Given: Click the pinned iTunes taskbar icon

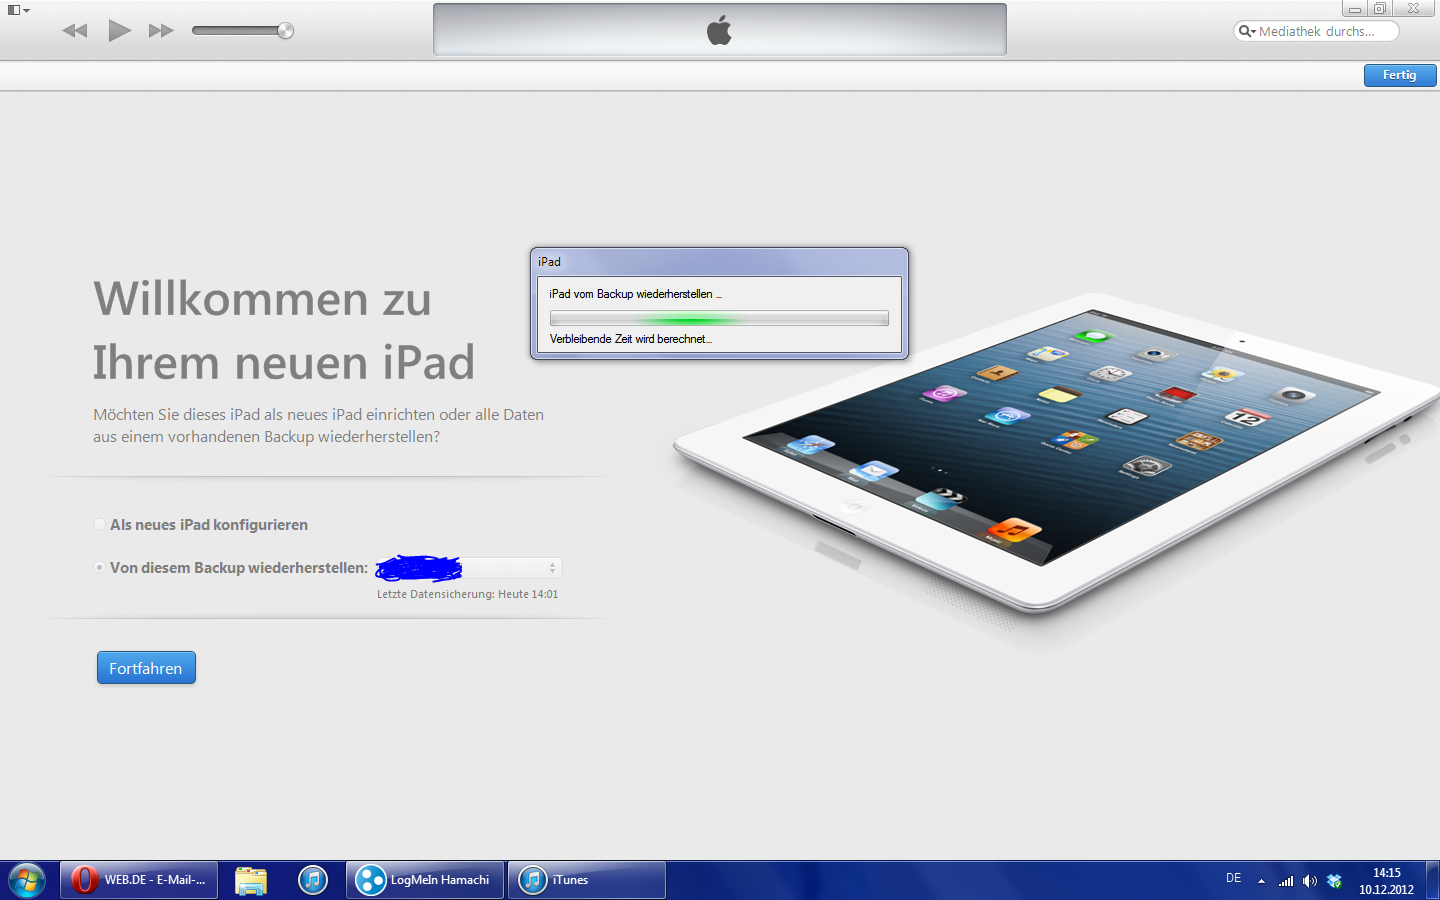Looking at the screenshot, I should pos(313,880).
